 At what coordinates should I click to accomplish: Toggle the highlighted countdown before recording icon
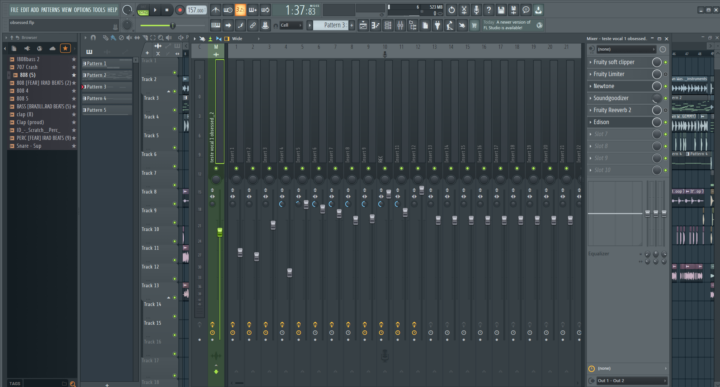point(240,10)
